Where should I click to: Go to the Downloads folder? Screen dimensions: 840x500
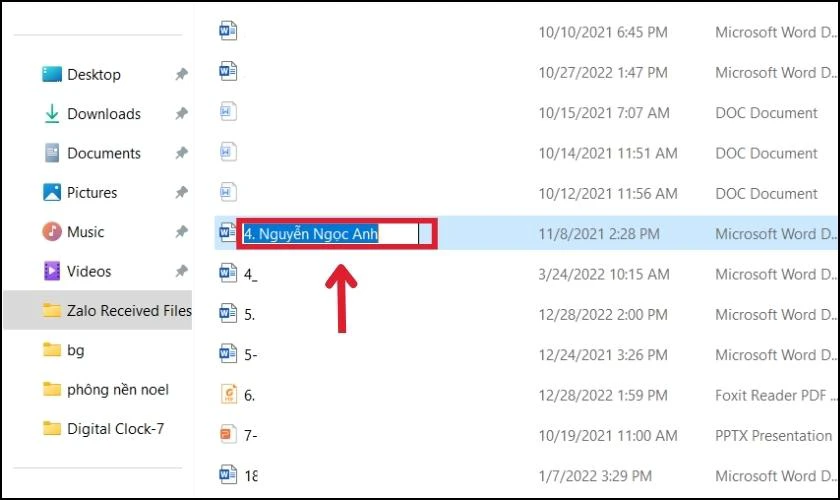tap(104, 114)
